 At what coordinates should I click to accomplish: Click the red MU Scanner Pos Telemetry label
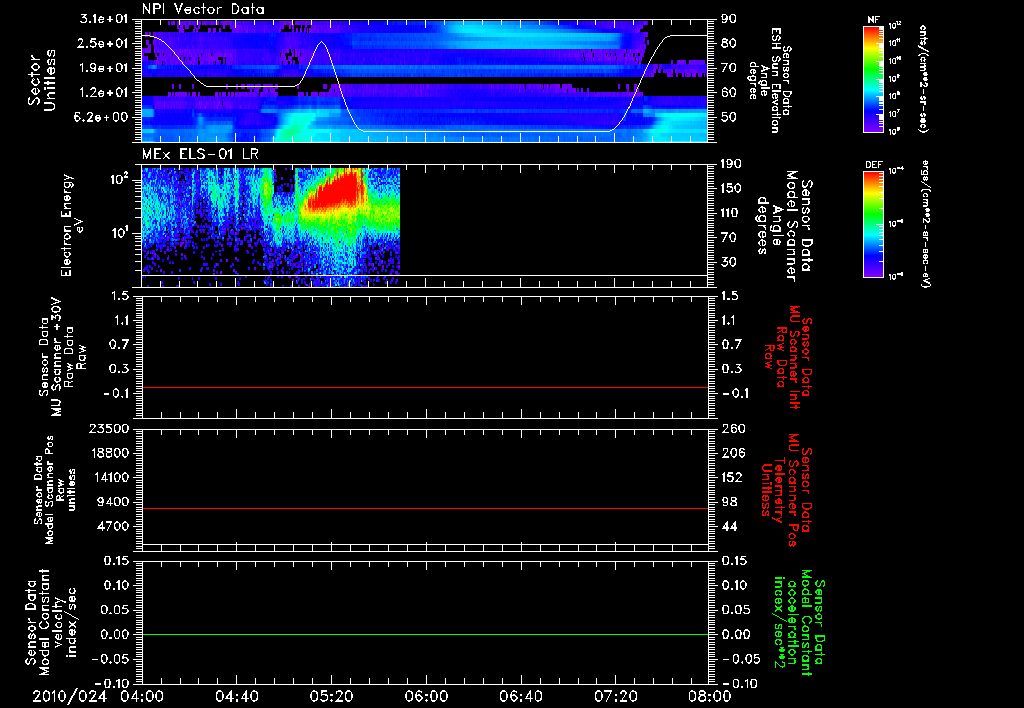click(786, 490)
